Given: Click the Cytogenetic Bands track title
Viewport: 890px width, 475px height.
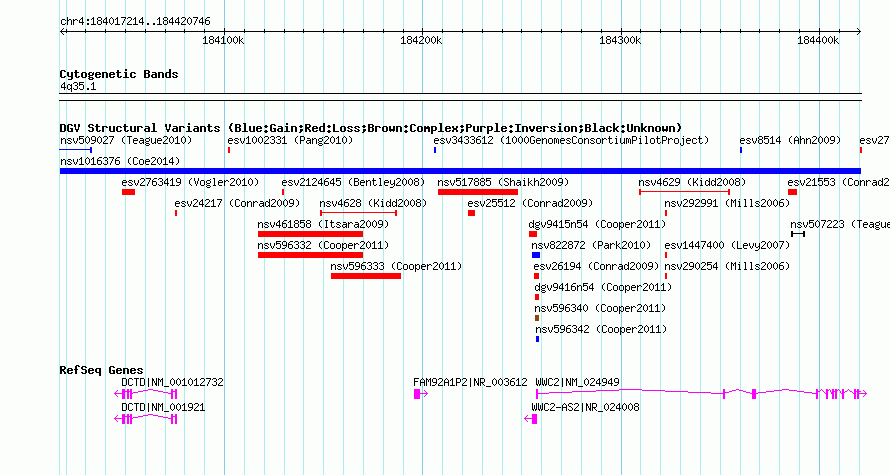Looking at the screenshot, I should pyautogui.click(x=119, y=74).
